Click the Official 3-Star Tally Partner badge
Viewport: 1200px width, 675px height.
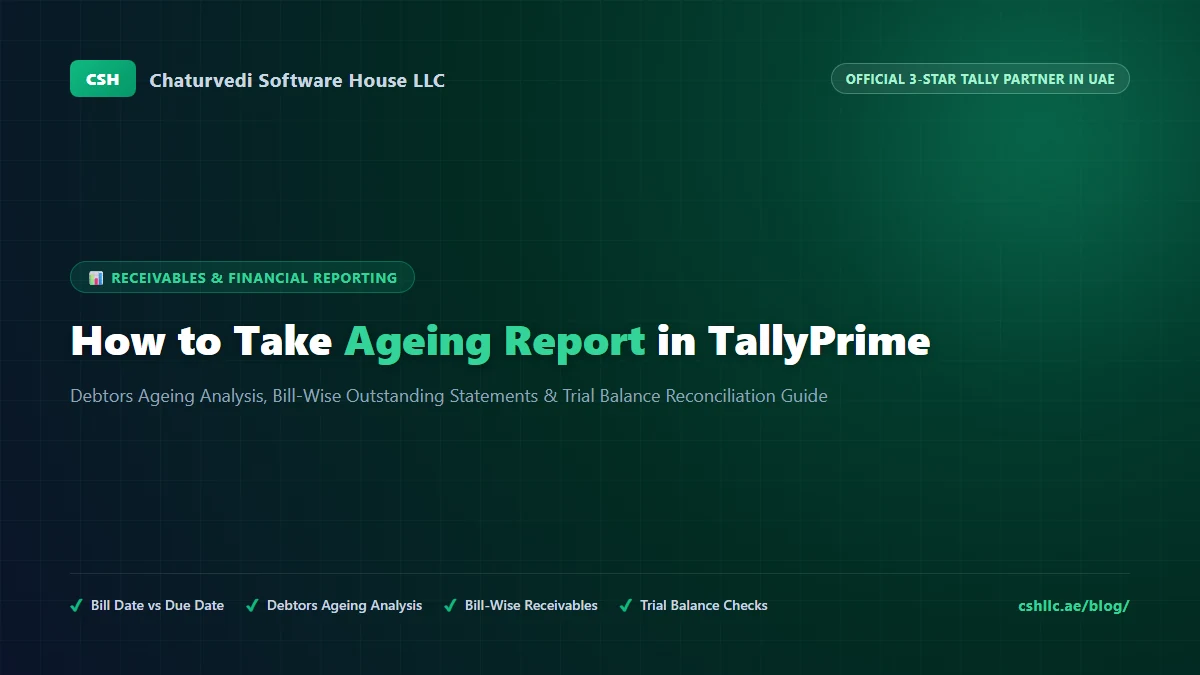click(x=980, y=79)
